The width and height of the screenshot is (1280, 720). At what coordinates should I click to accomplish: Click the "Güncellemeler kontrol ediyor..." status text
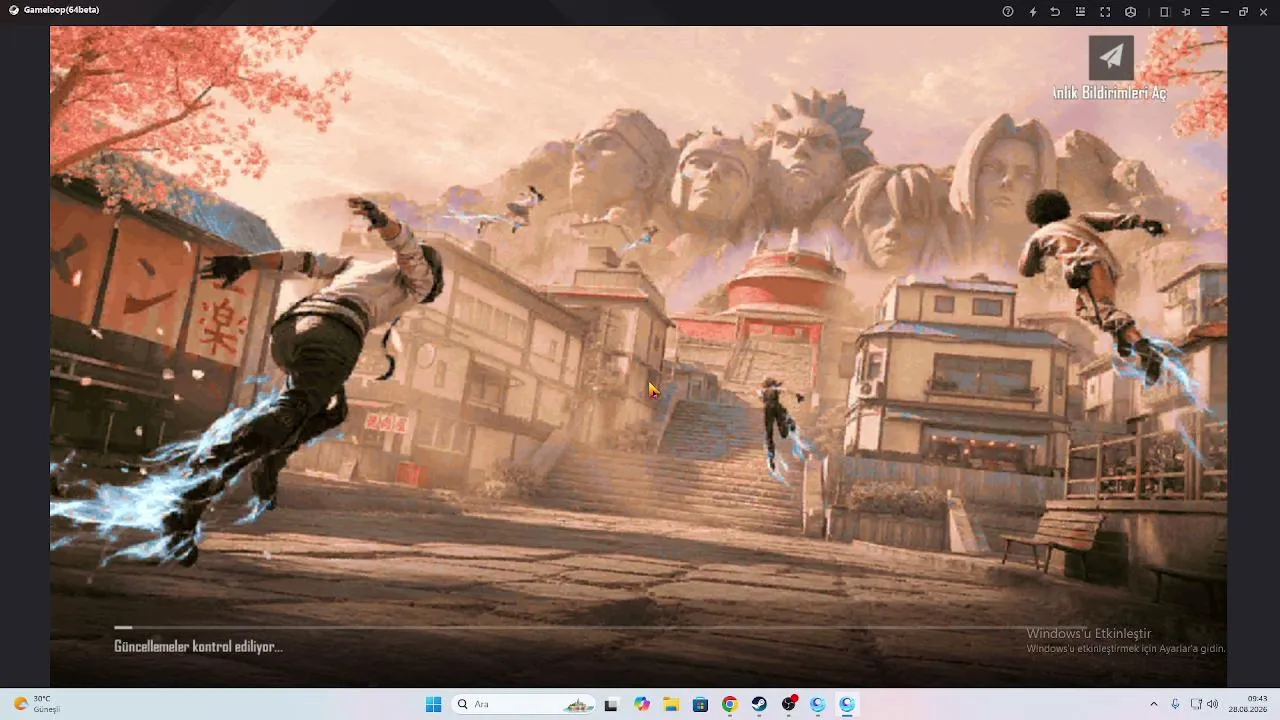[198, 647]
